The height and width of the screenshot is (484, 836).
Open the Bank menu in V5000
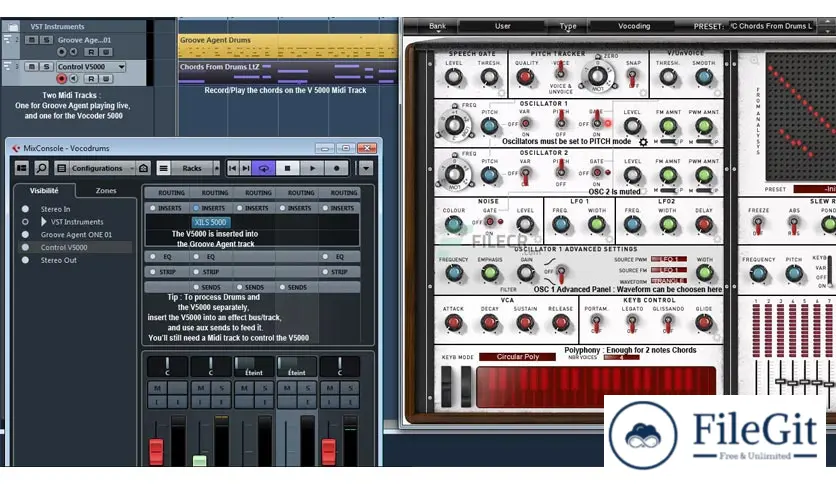(437, 26)
